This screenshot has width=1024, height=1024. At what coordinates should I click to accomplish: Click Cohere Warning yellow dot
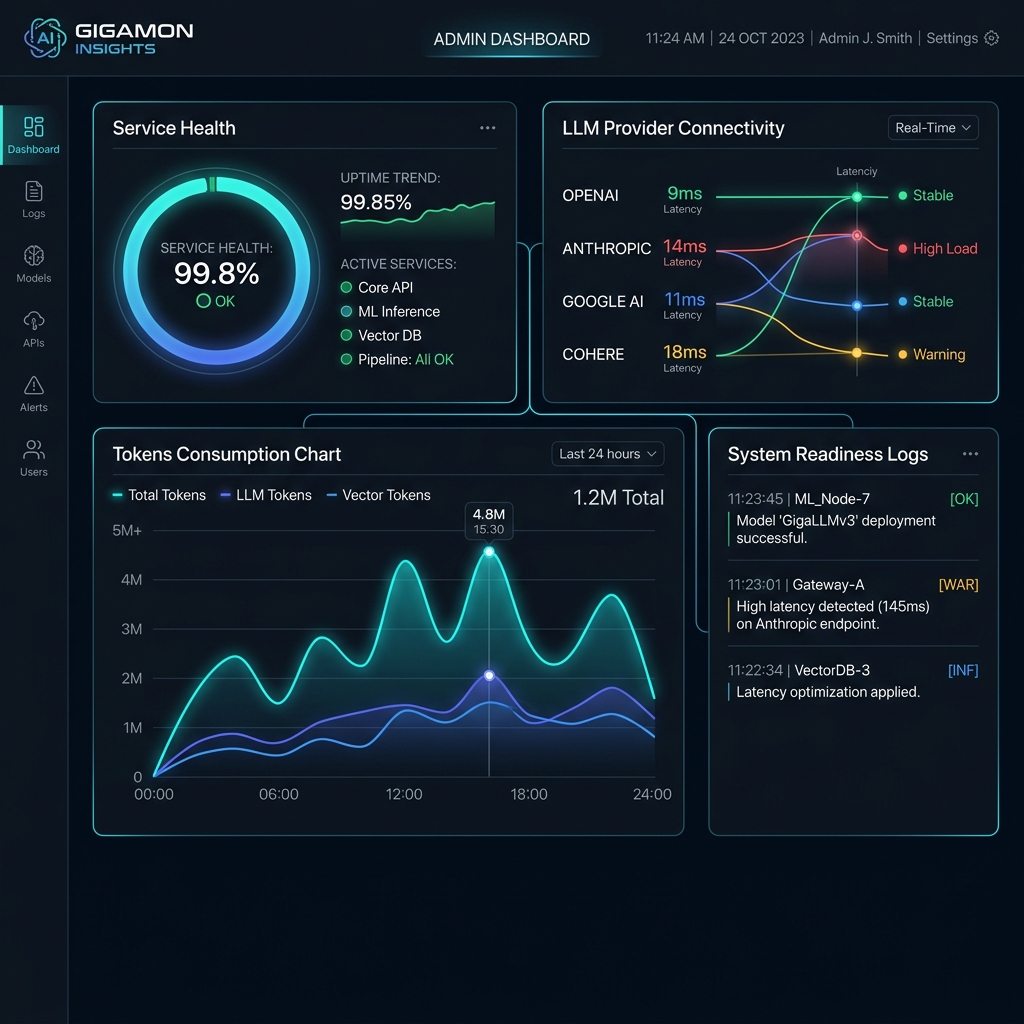pos(903,355)
